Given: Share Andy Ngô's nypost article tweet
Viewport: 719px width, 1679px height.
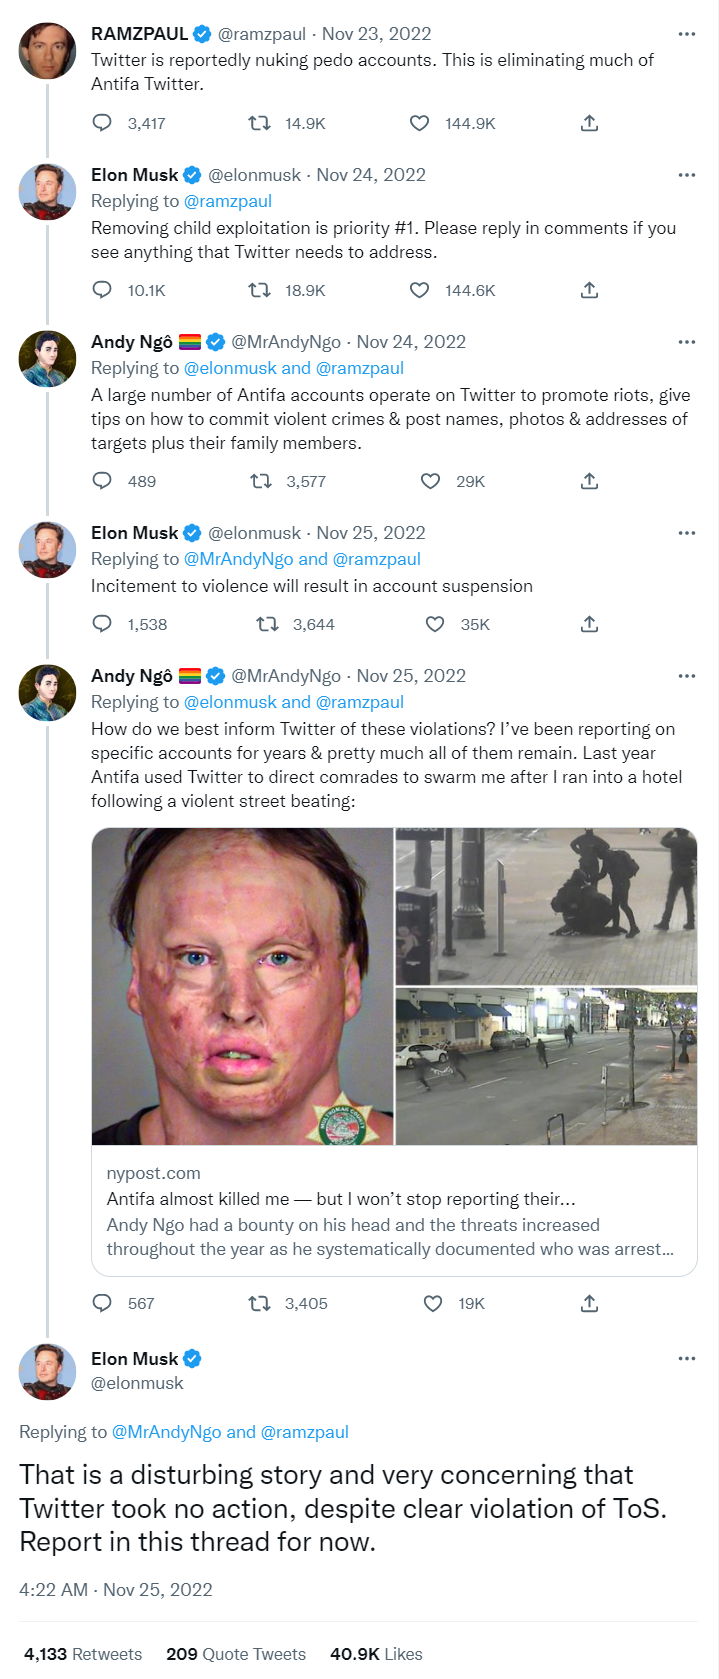Looking at the screenshot, I should click(x=589, y=1303).
